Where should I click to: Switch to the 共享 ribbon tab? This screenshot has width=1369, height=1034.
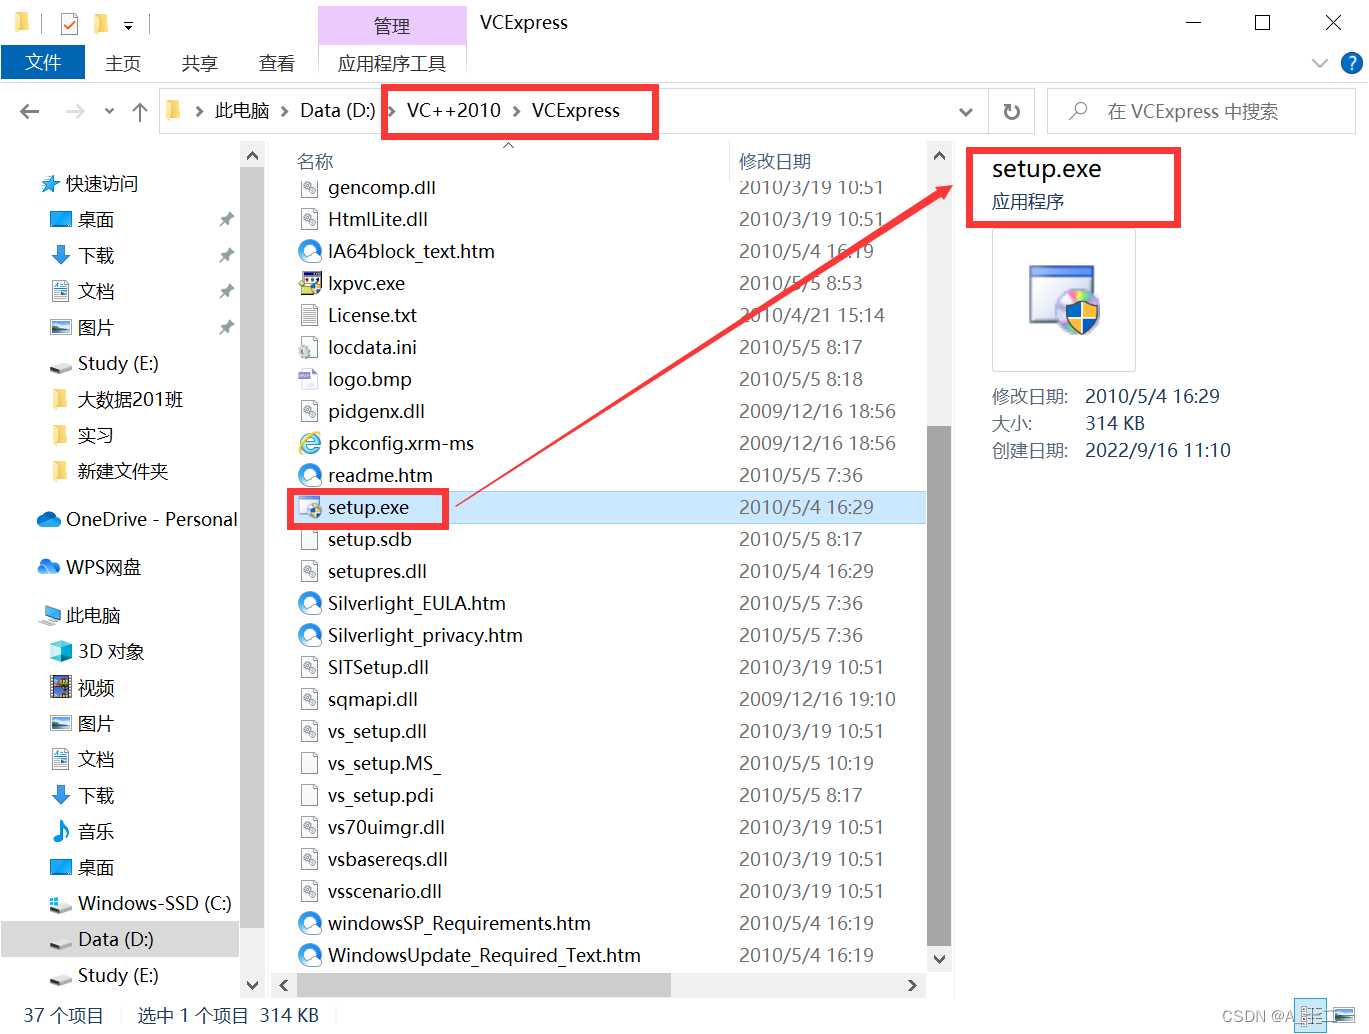(x=200, y=63)
